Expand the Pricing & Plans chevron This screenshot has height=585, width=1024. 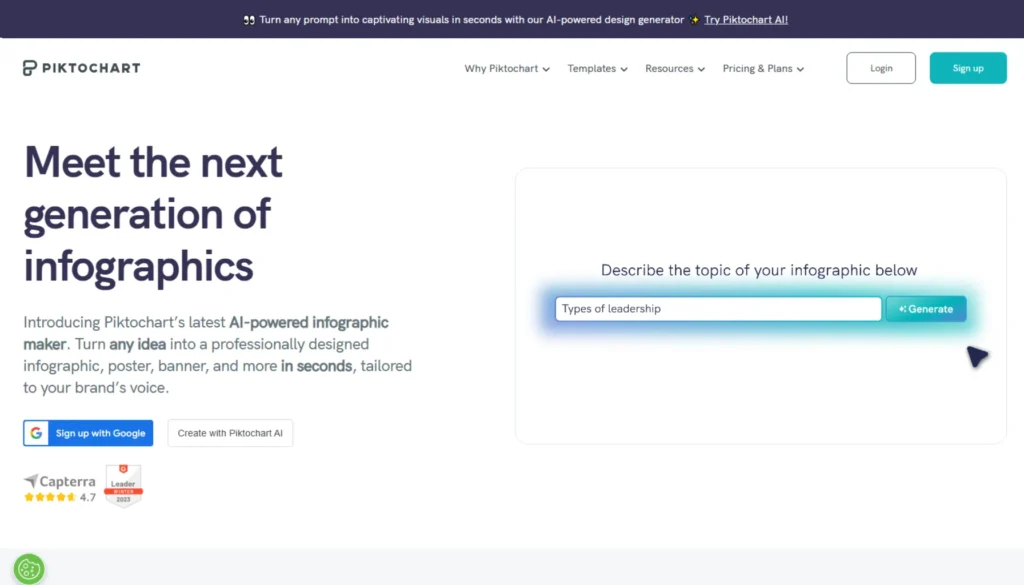point(800,69)
